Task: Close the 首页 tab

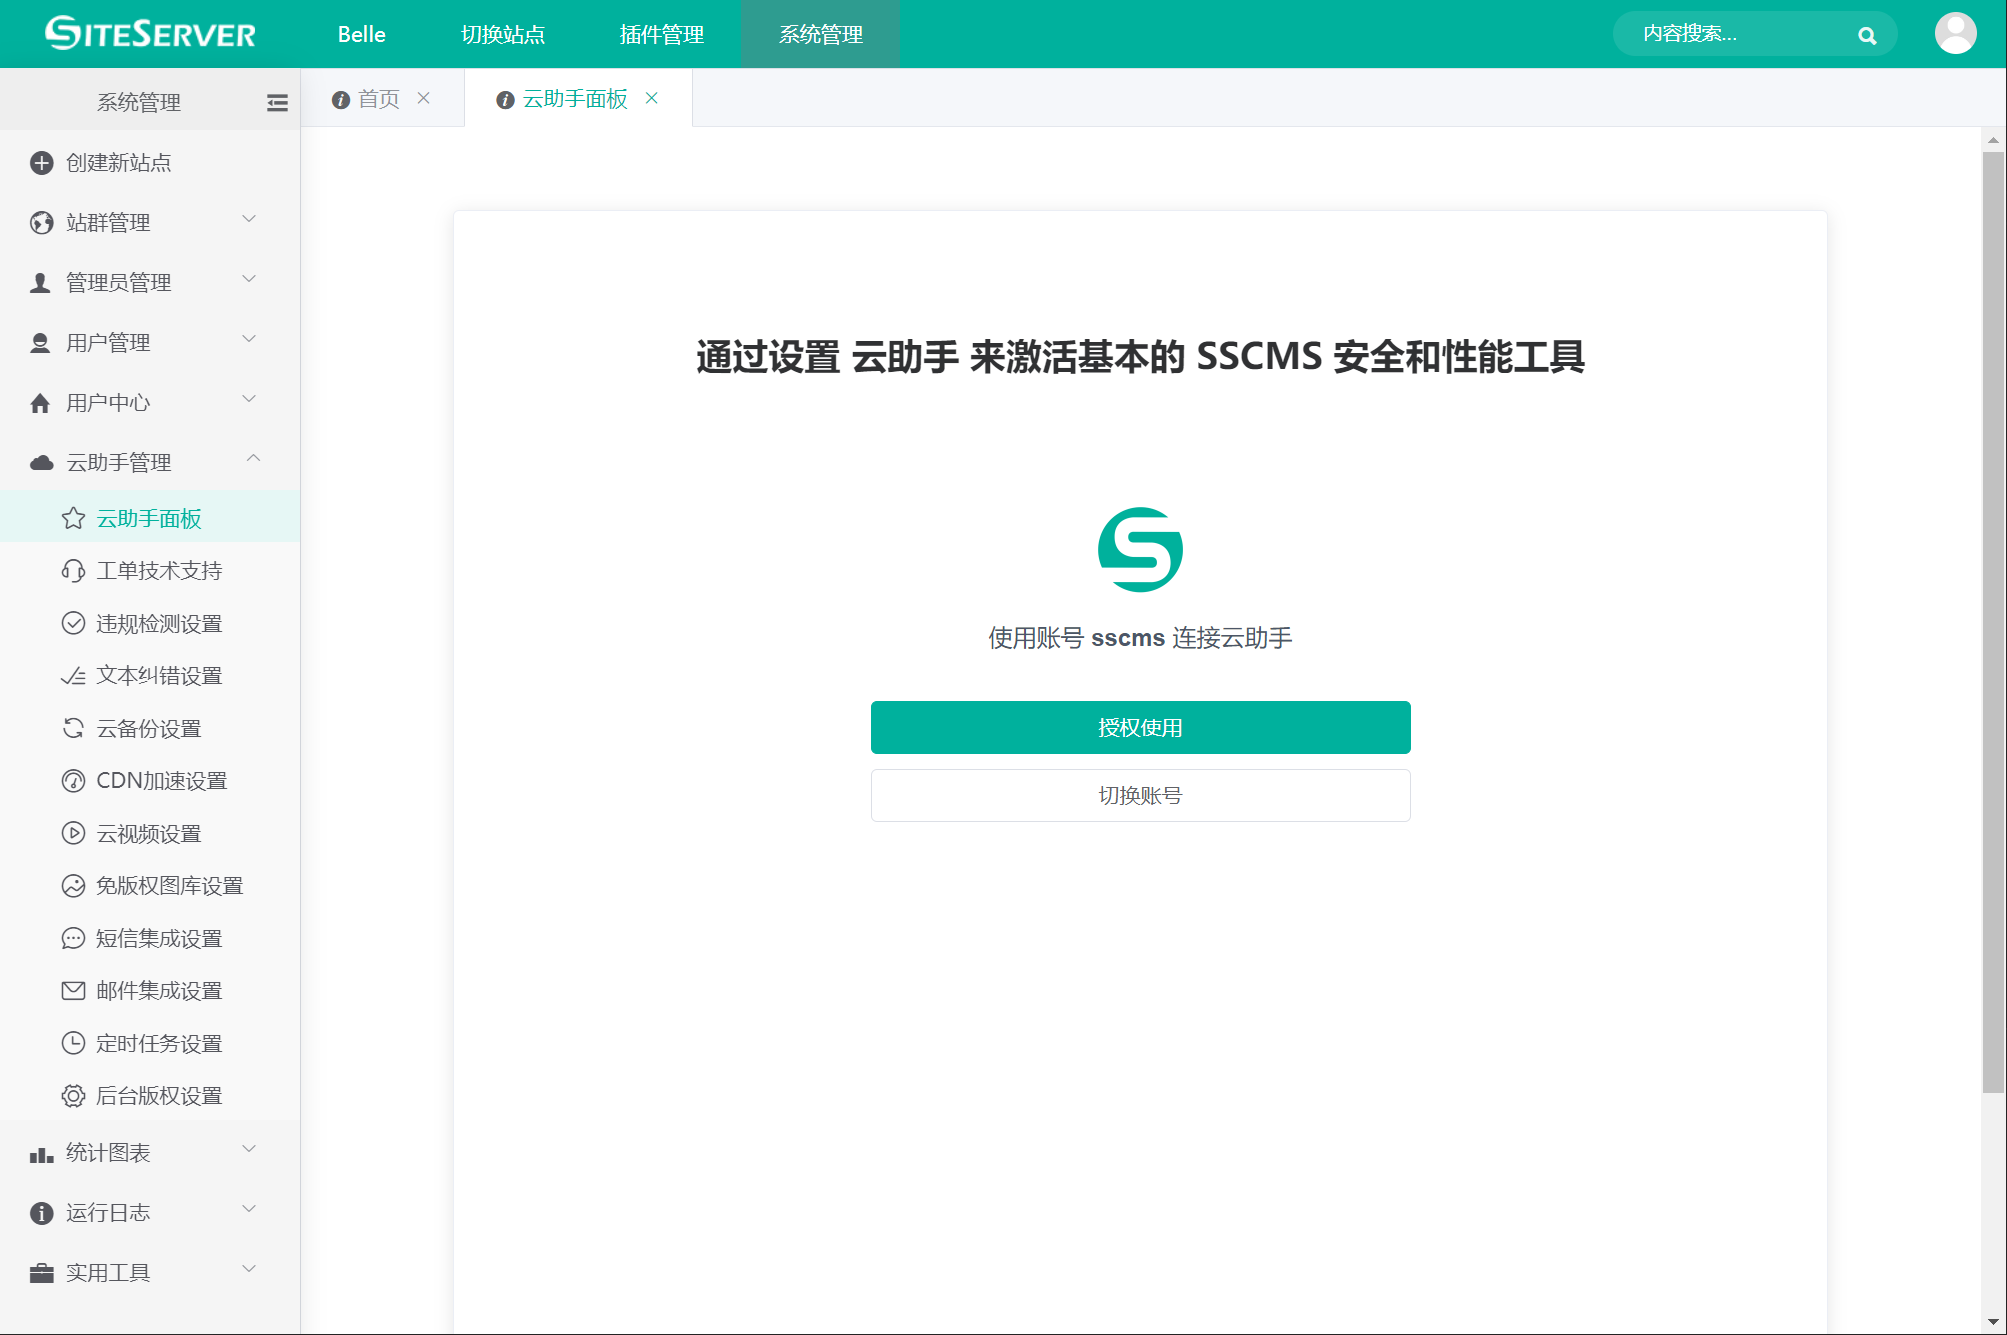Action: [x=424, y=98]
